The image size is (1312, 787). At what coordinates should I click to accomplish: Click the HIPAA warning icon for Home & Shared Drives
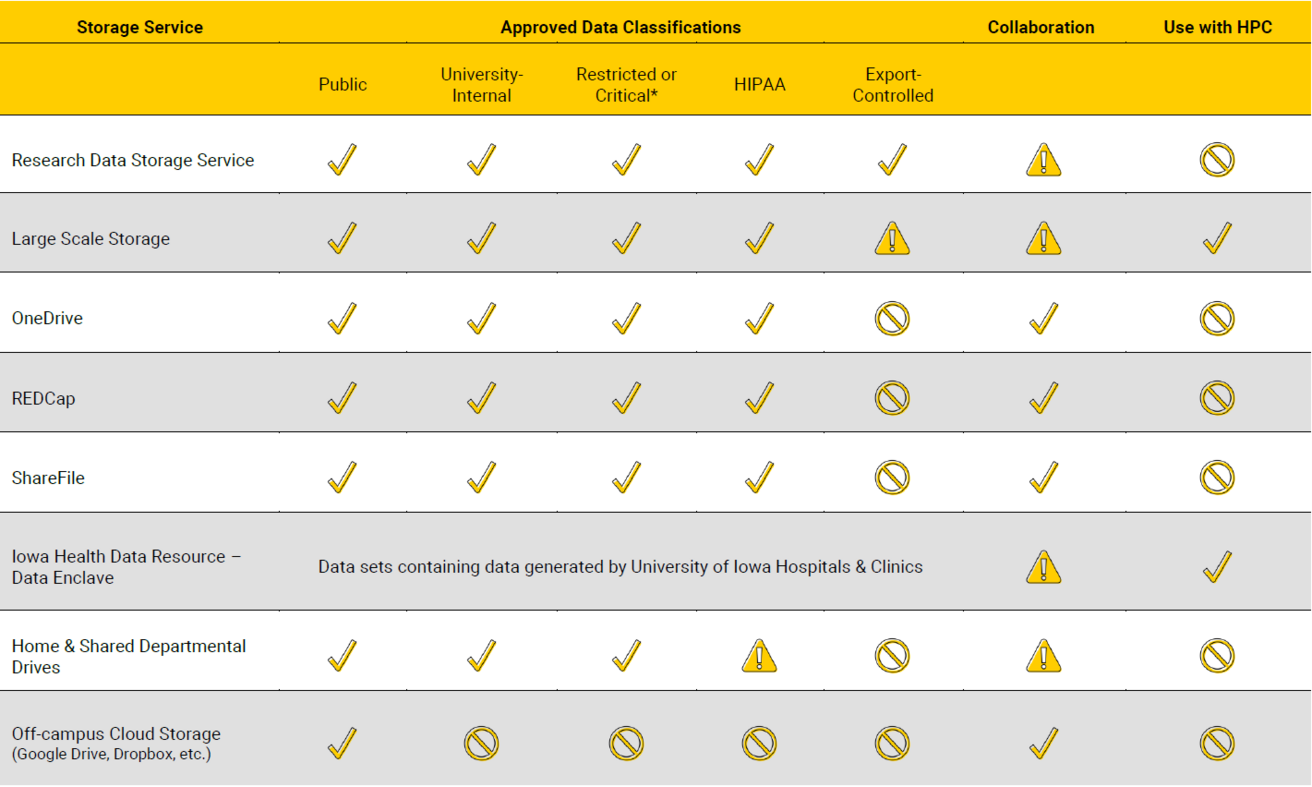click(x=759, y=656)
